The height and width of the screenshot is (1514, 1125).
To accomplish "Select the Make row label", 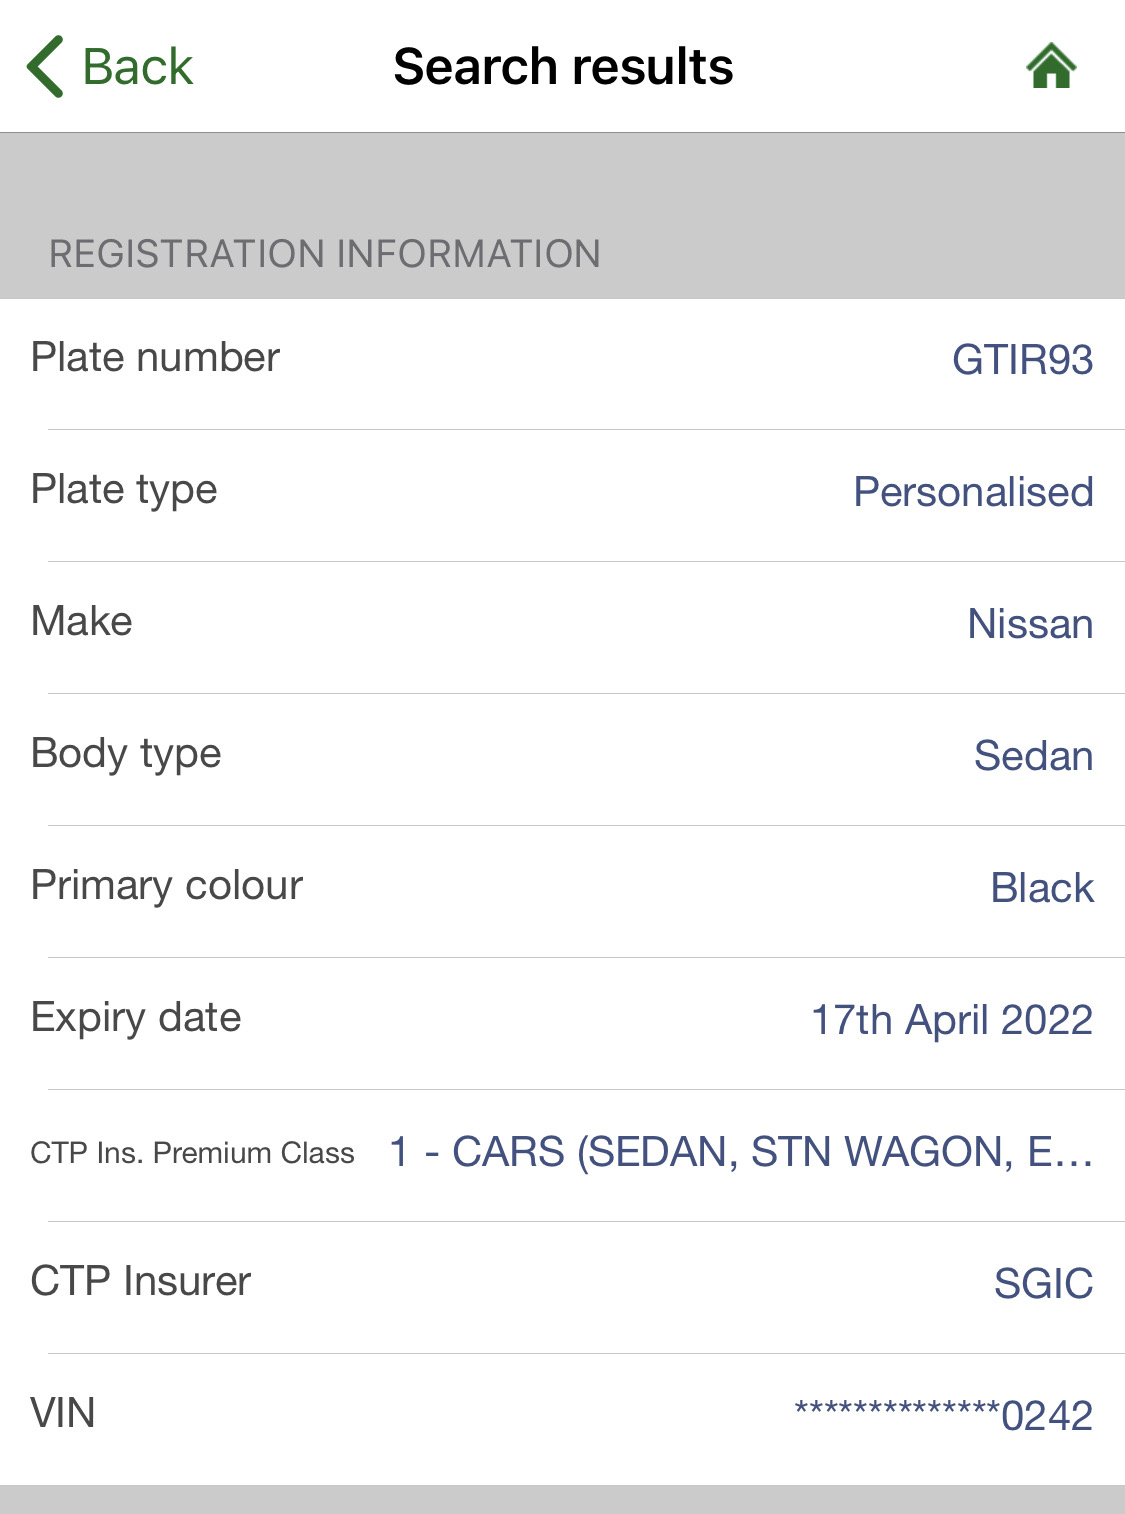I will coord(82,622).
